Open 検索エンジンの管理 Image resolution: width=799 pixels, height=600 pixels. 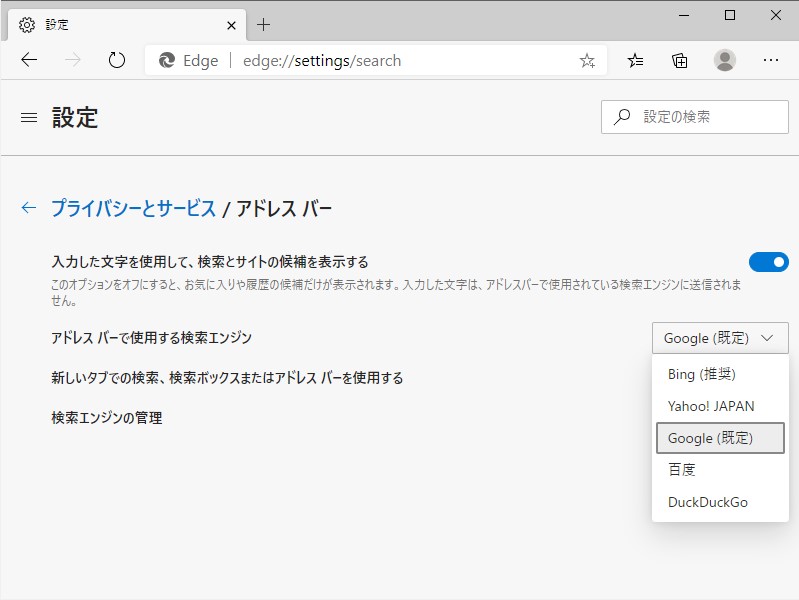pyautogui.click(x=106, y=418)
